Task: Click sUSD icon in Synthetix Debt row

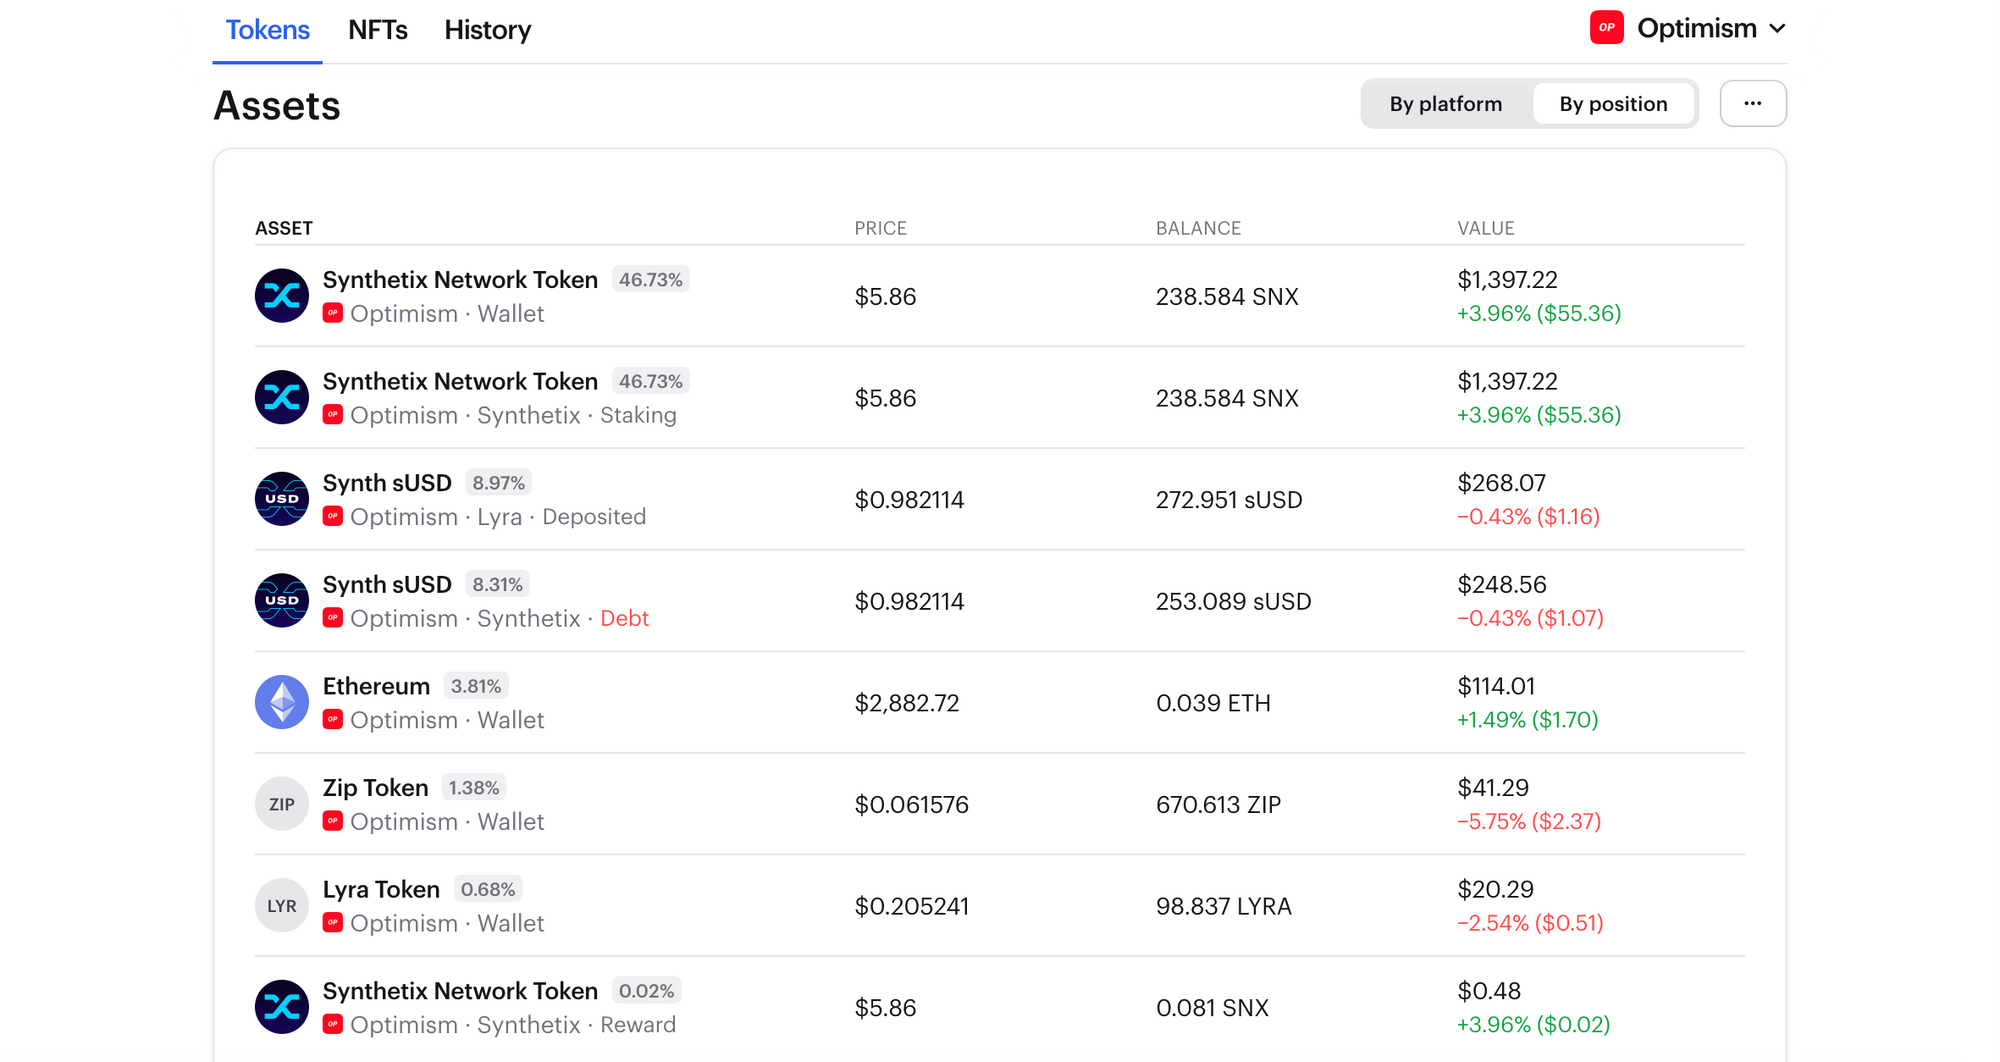Action: point(282,601)
